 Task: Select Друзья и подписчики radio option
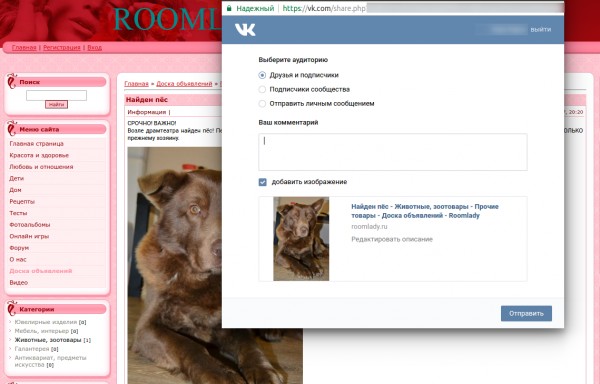coord(262,75)
